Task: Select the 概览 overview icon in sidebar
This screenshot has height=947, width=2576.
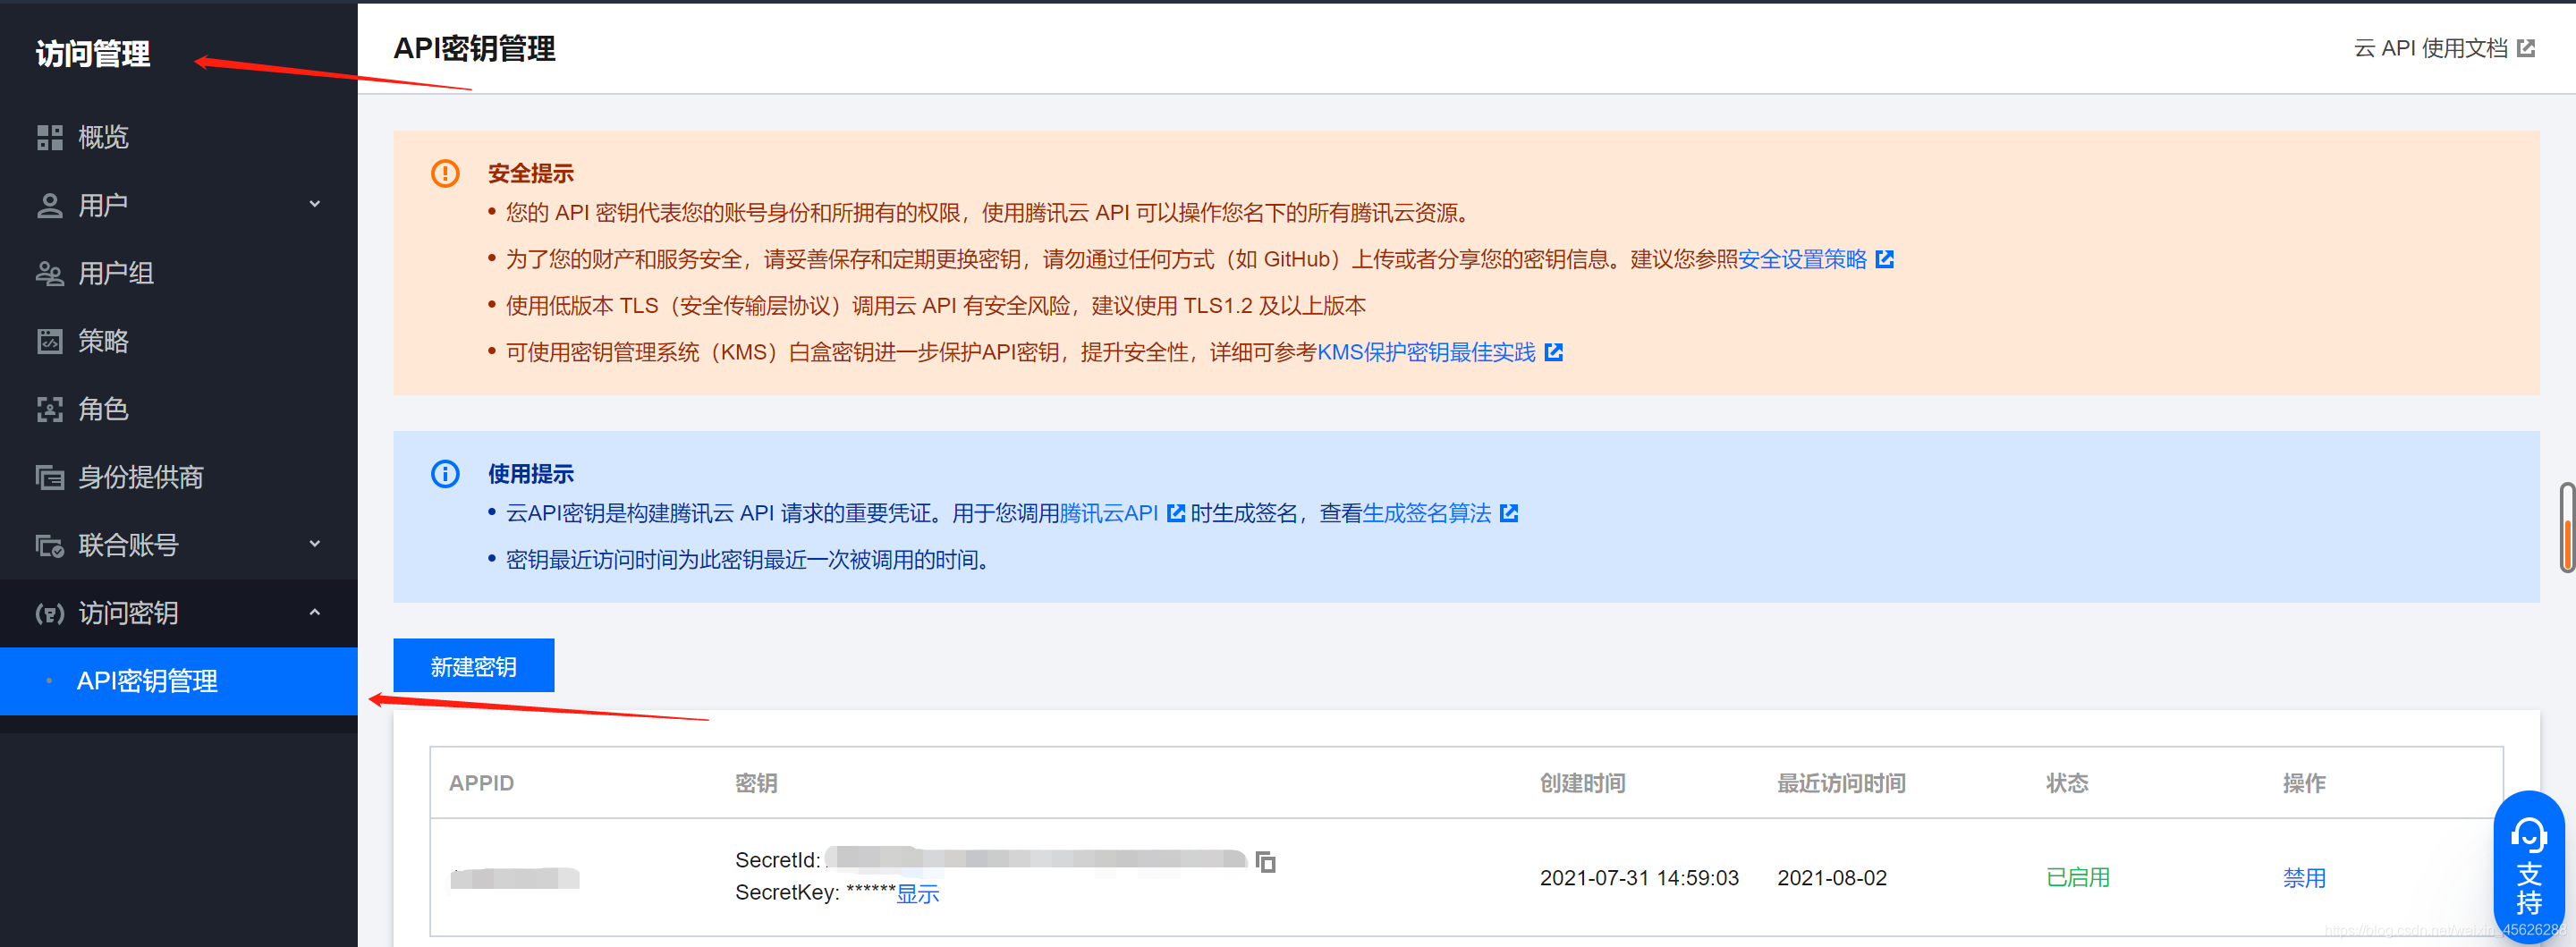Action: 49,137
